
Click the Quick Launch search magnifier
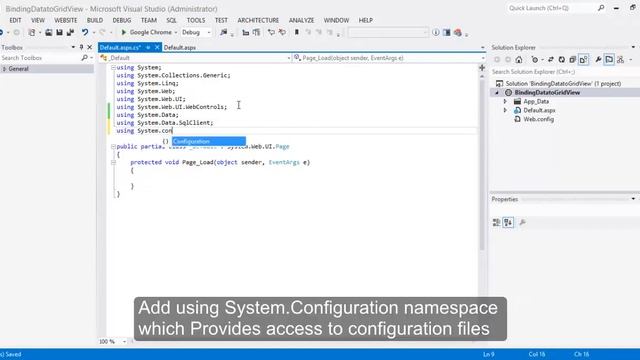[x=601, y=8]
